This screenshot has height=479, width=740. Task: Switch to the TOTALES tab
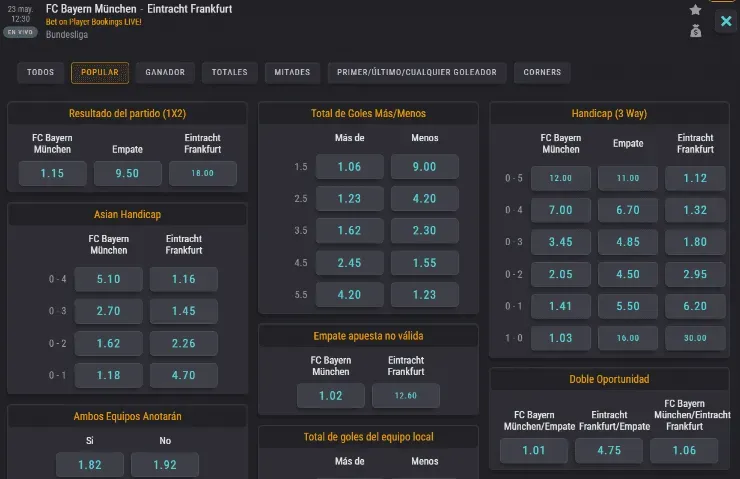[229, 72]
